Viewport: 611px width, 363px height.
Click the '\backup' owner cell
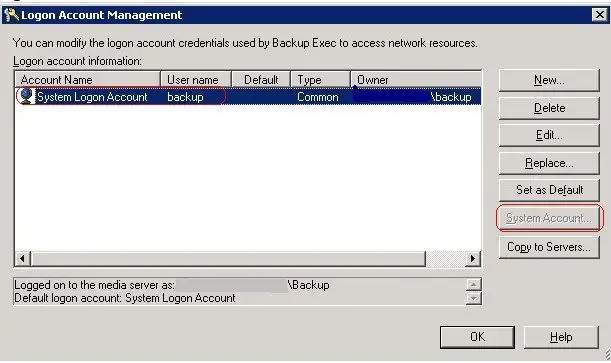point(451,97)
